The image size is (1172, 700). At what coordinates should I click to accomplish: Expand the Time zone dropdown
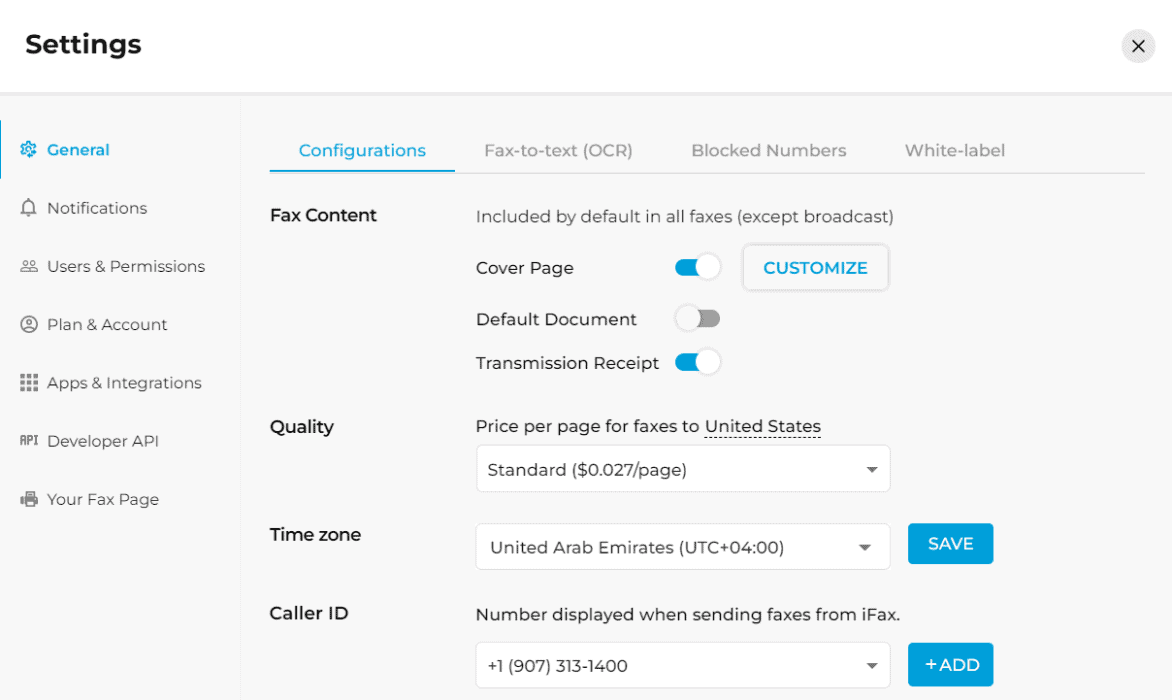683,547
